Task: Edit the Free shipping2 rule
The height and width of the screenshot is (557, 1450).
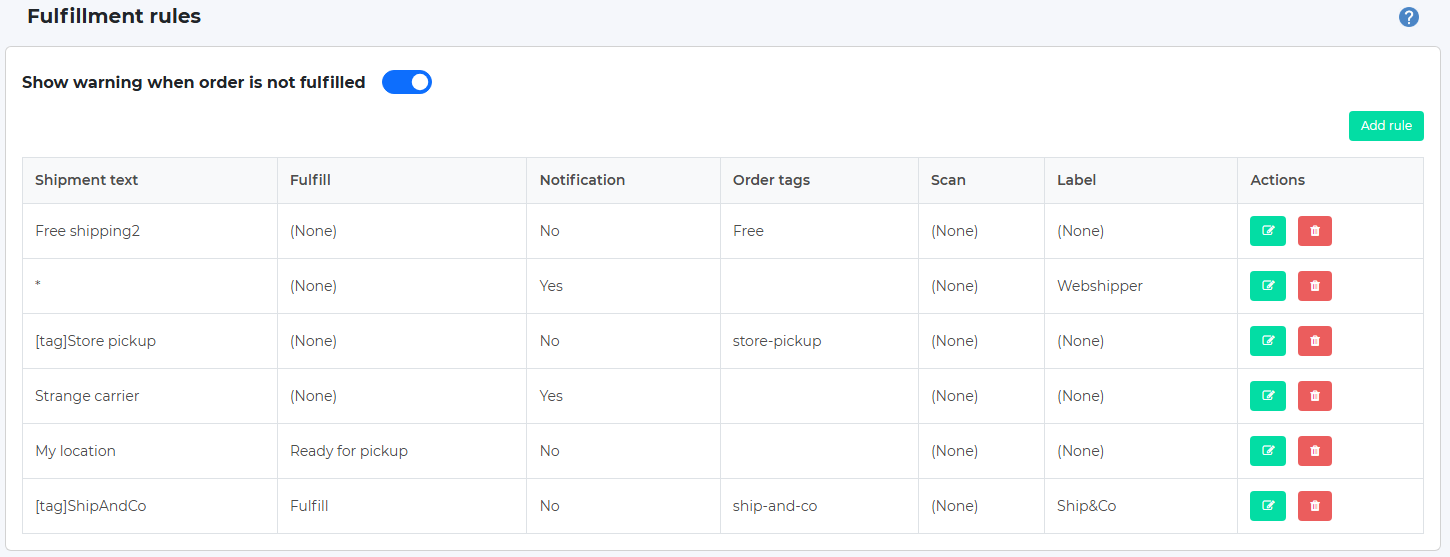Action: pyautogui.click(x=1268, y=231)
